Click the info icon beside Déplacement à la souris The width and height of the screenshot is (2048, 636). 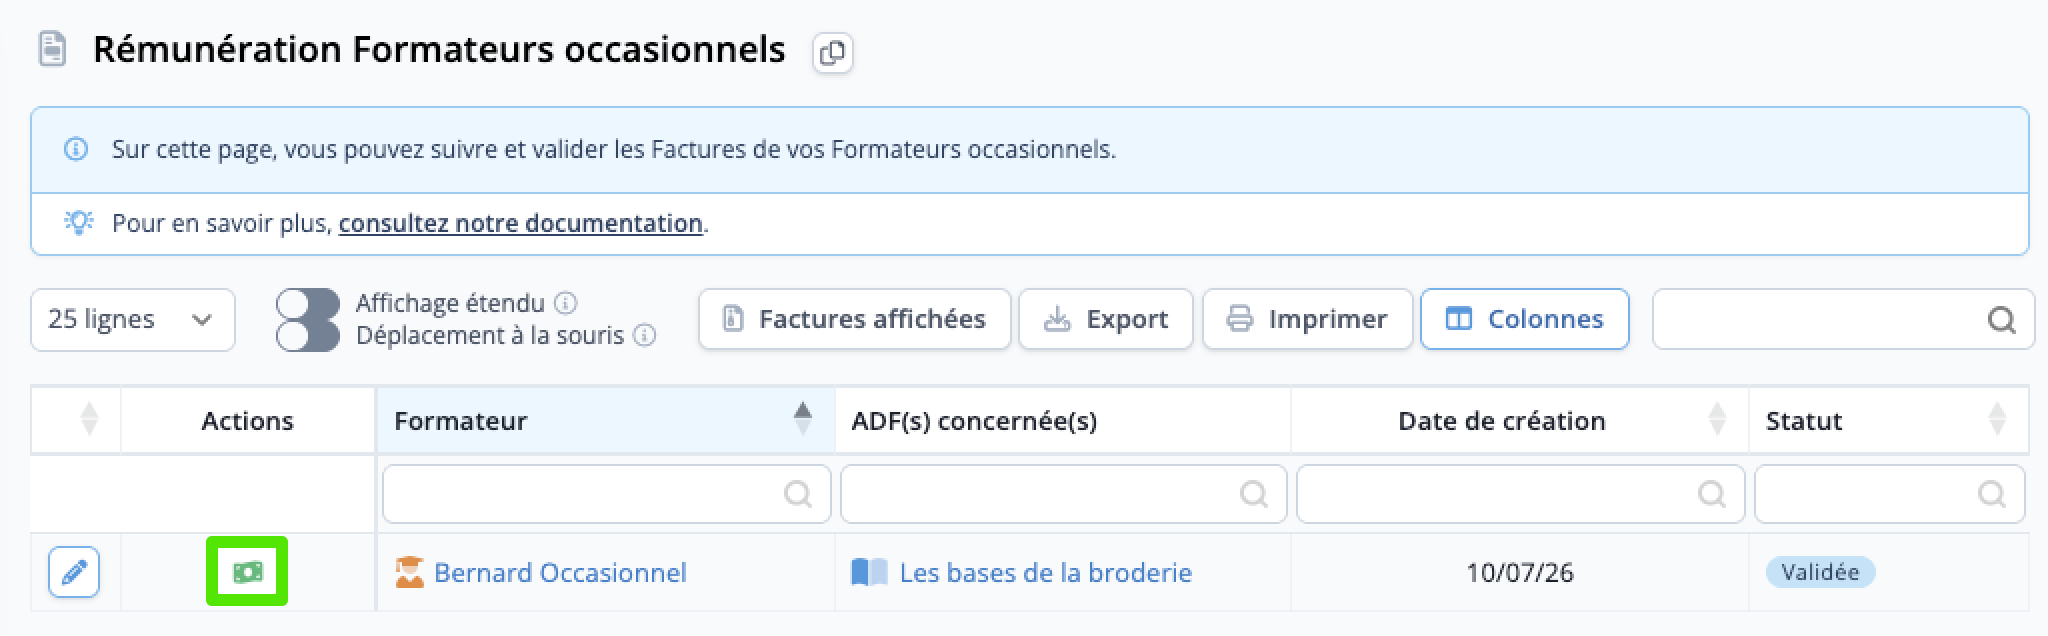(646, 335)
